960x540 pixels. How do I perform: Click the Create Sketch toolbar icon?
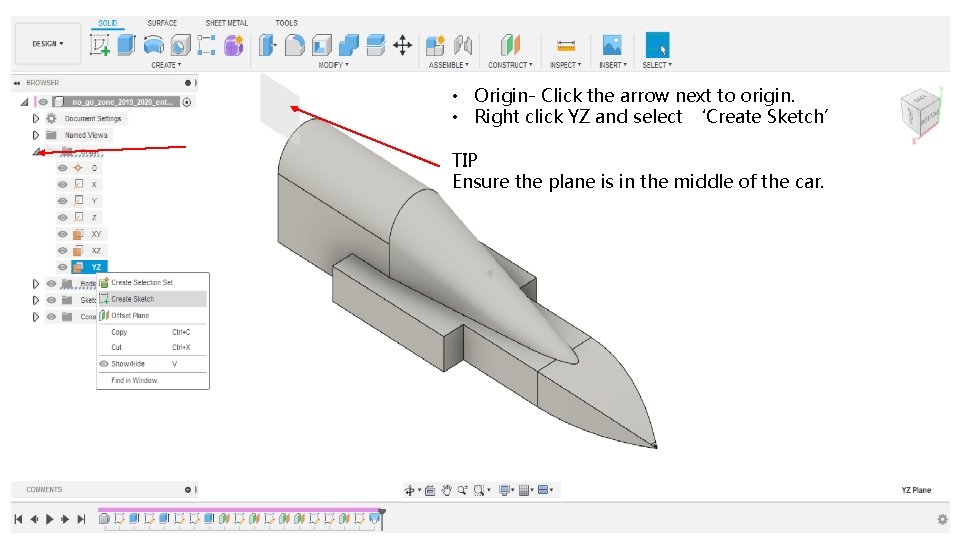[x=100, y=45]
